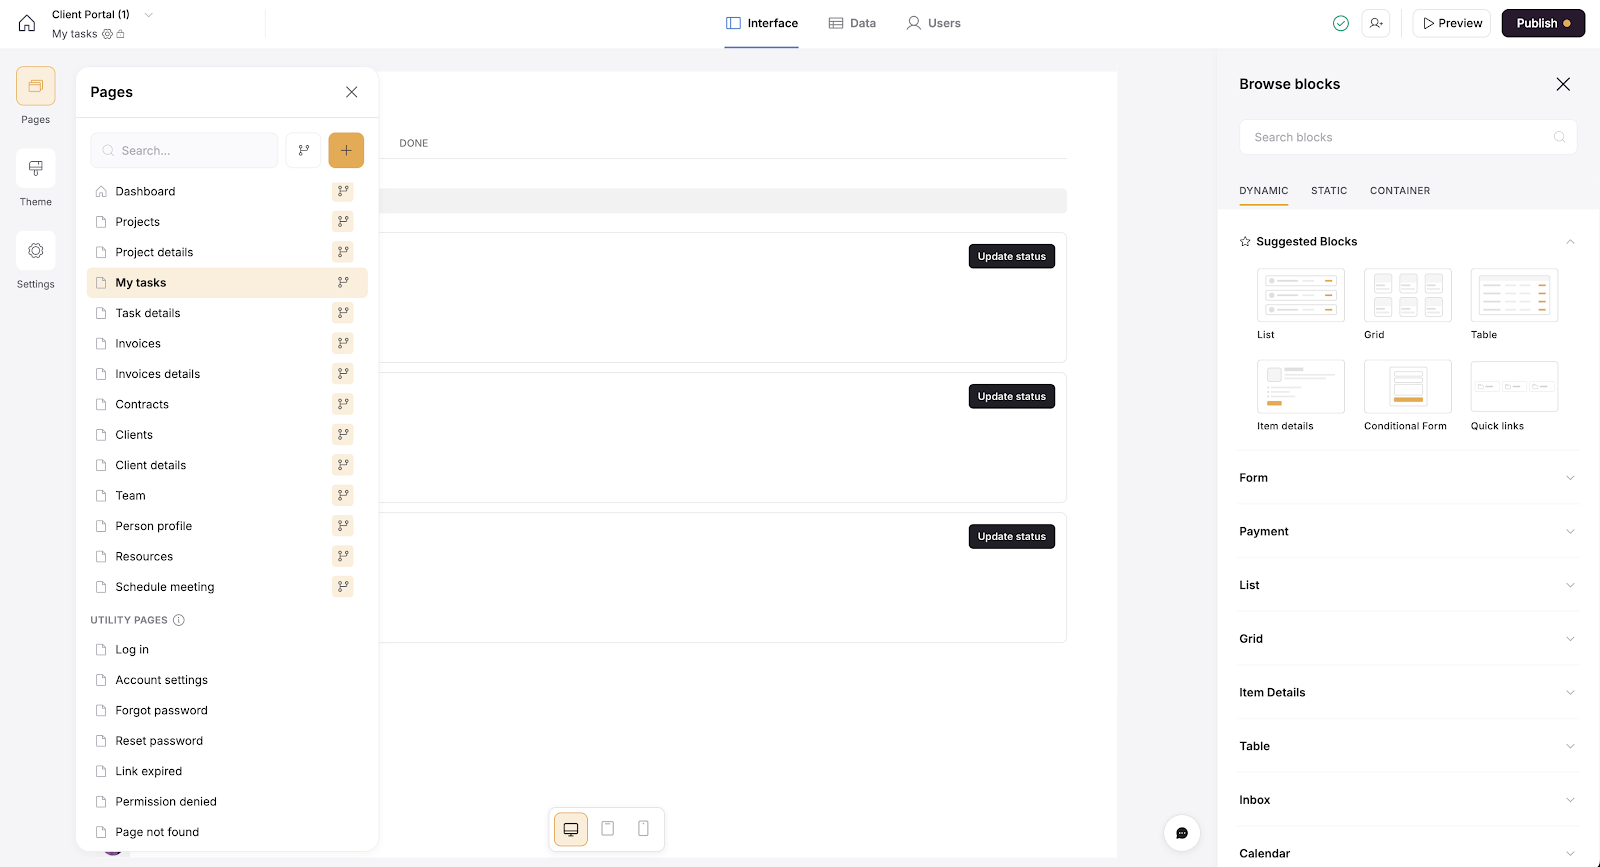The height and width of the screenshot is (867, 1600).
Task: Click the branch icon for Task details
Action: (343, 313)
